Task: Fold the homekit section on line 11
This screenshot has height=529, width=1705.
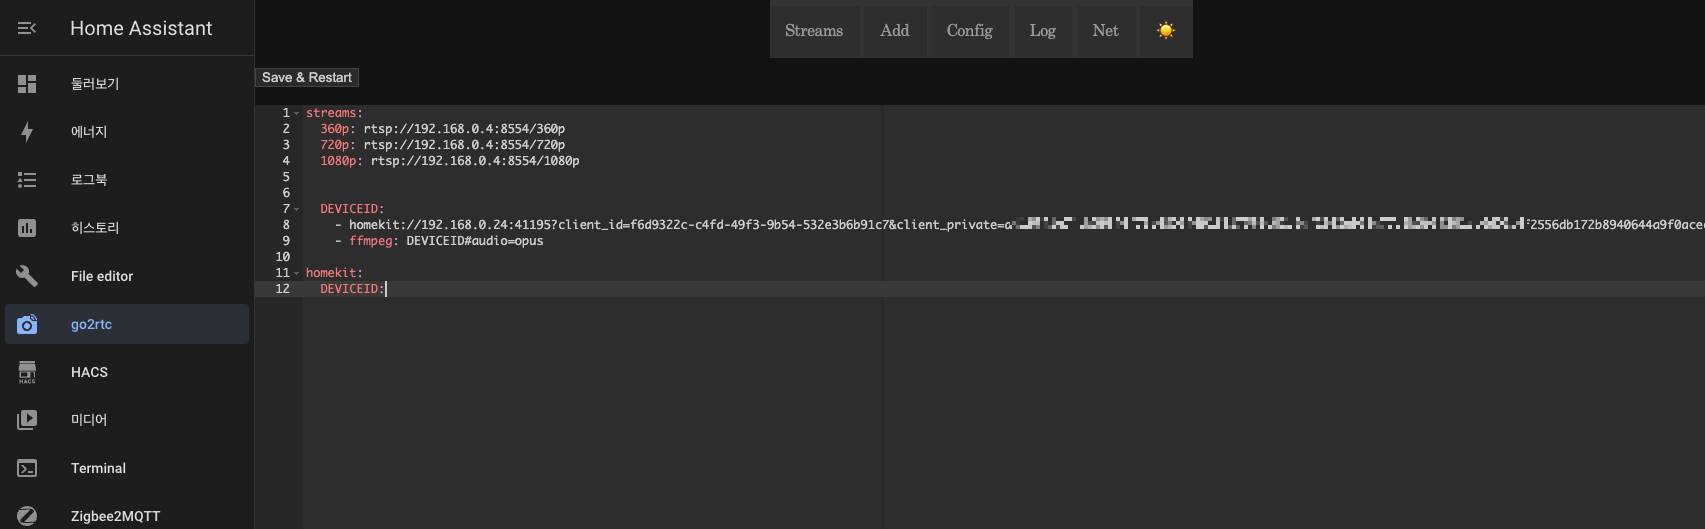Action: (x=297, y=273)
